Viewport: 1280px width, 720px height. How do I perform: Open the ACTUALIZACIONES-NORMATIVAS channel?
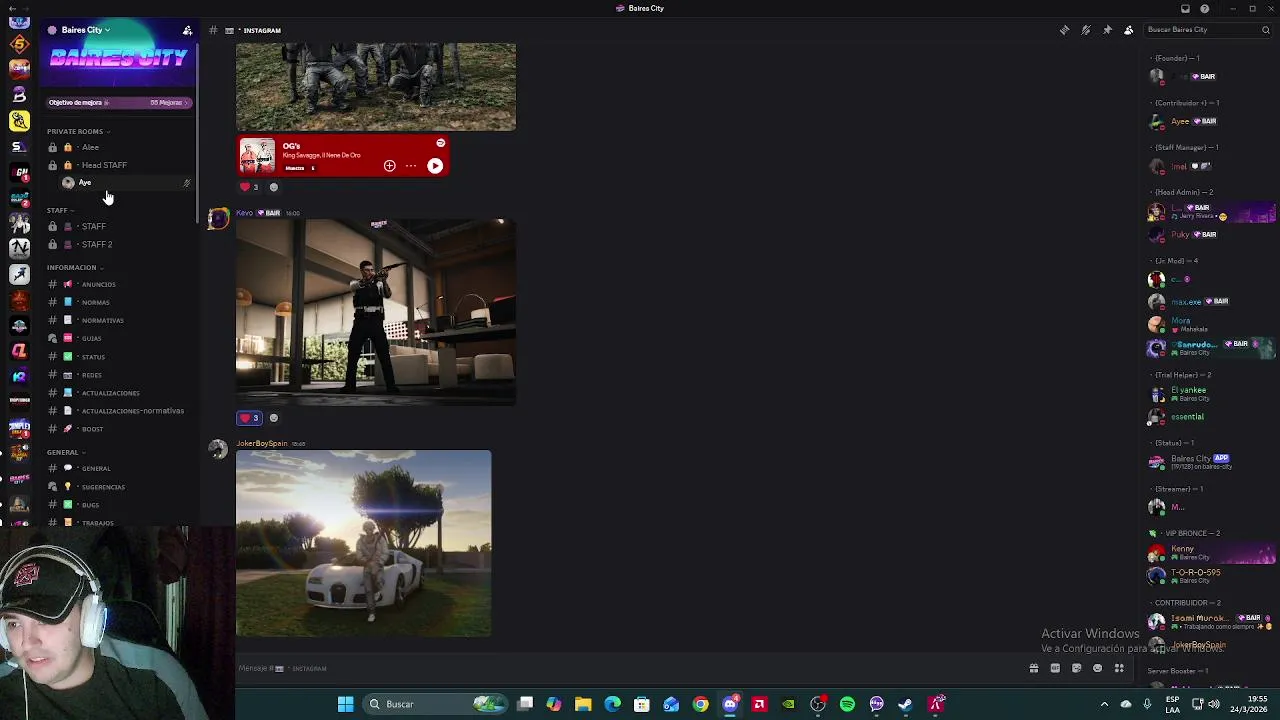[118, 411]
